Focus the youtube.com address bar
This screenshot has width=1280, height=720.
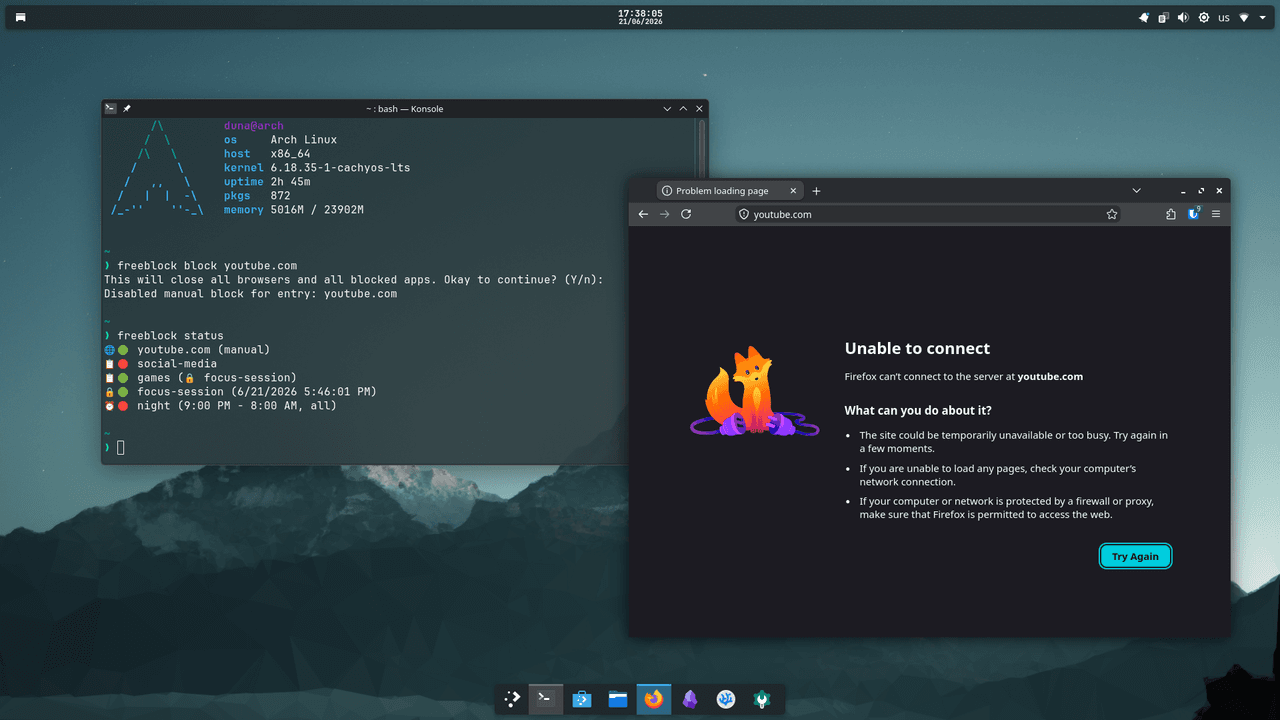930,214
